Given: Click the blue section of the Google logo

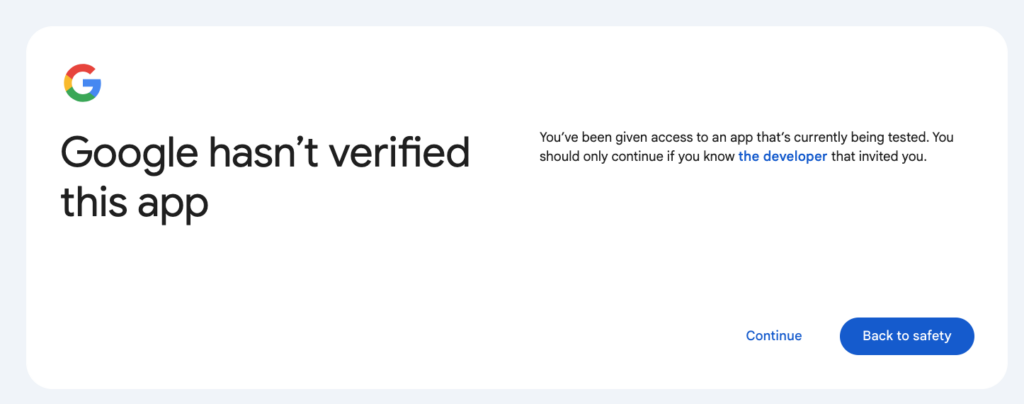Looking at the screenshot, I should [93, 85].
